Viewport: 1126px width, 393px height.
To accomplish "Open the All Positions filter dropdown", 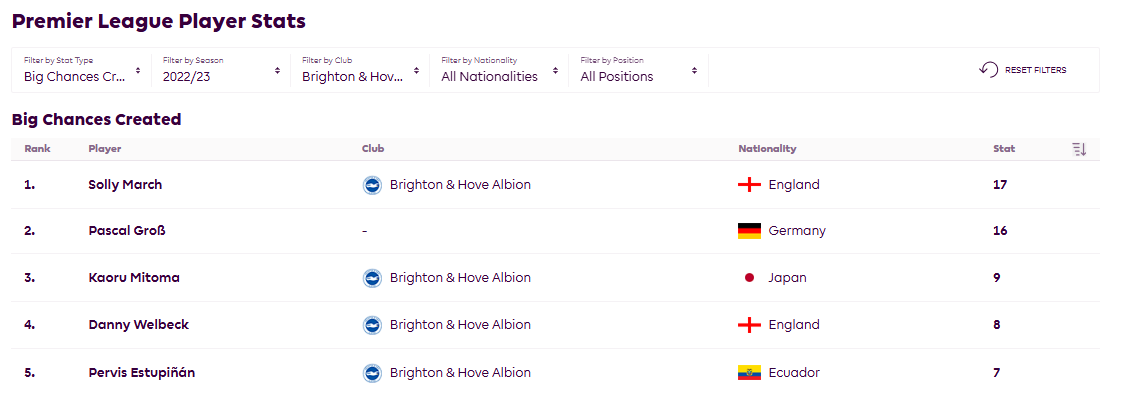I will click(x=639, y=70).
